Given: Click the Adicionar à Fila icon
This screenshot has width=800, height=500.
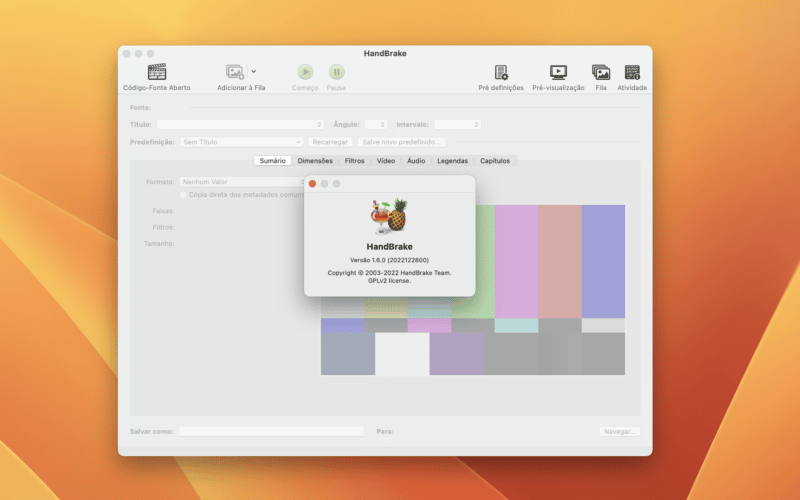Looking at the screenshot, I should click(235, 72).
